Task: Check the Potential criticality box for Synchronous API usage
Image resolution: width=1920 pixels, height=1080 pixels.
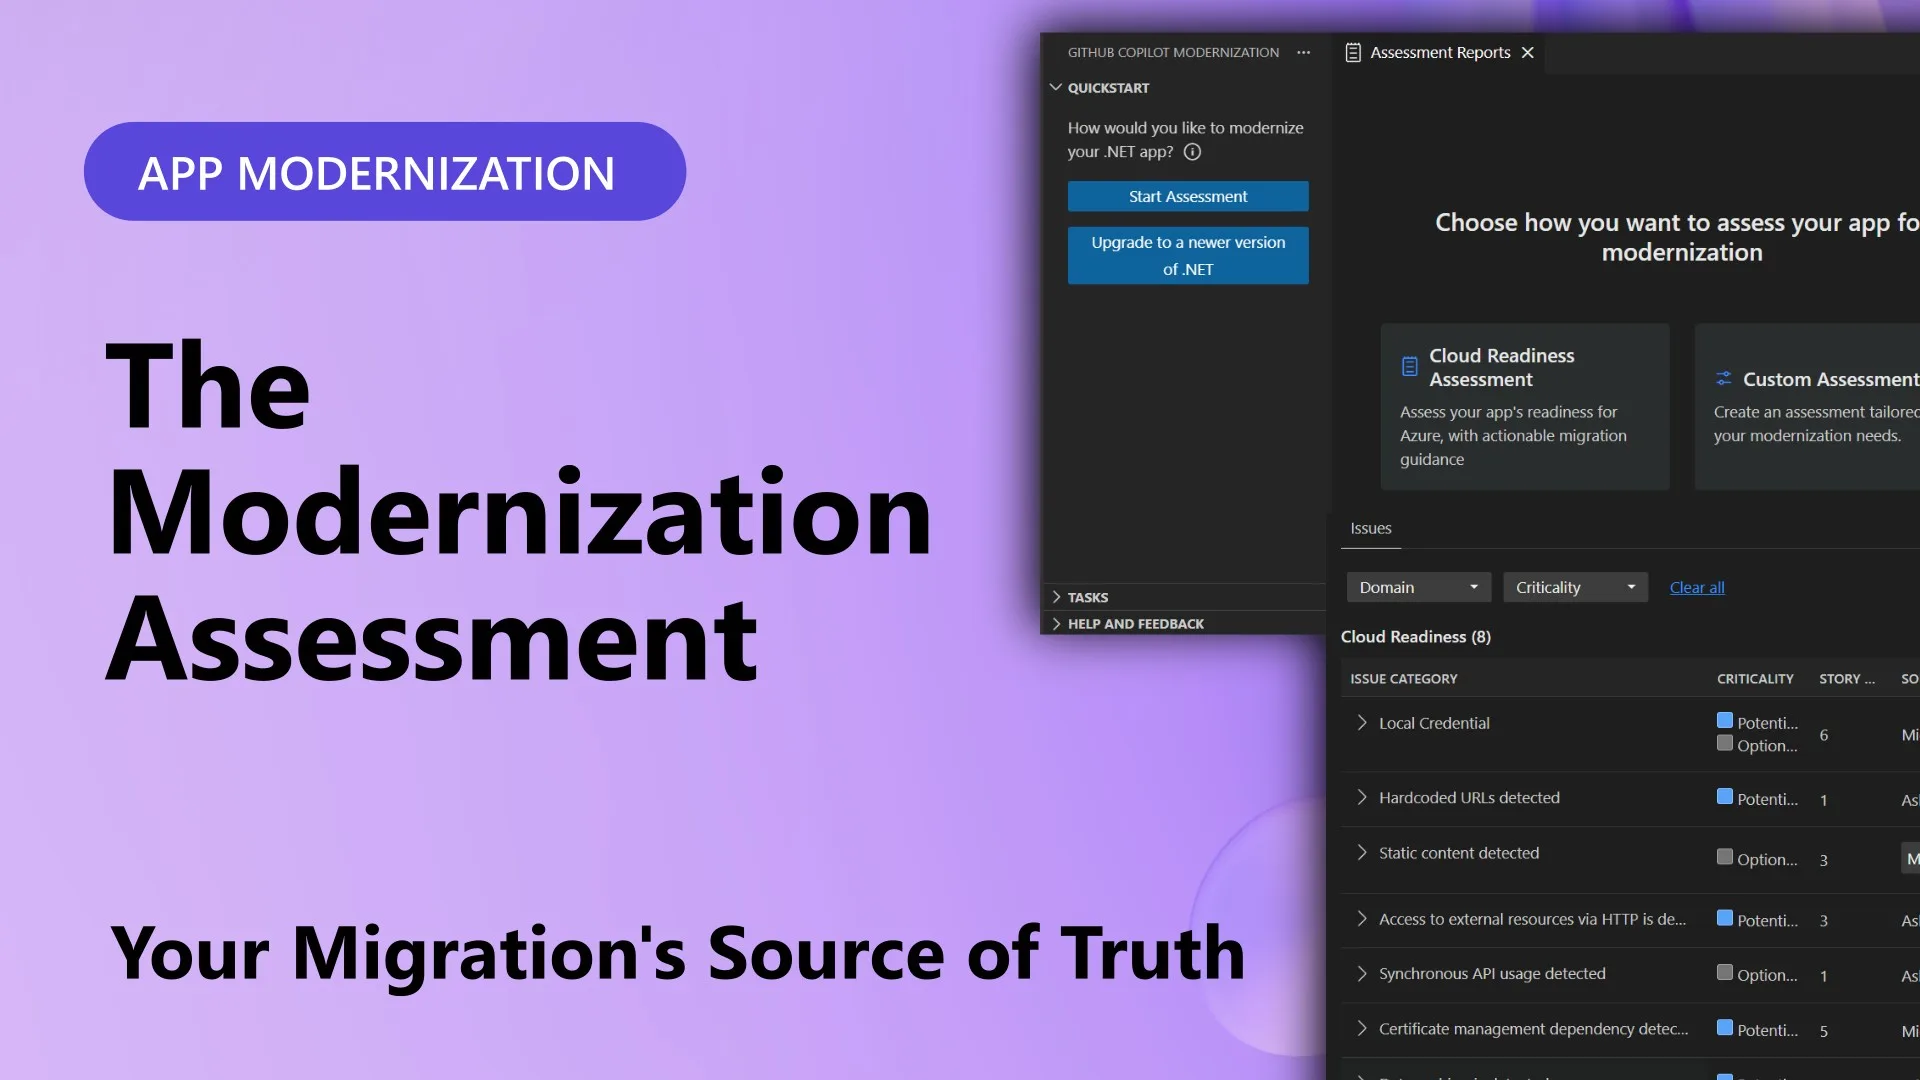Action: 1724,971
